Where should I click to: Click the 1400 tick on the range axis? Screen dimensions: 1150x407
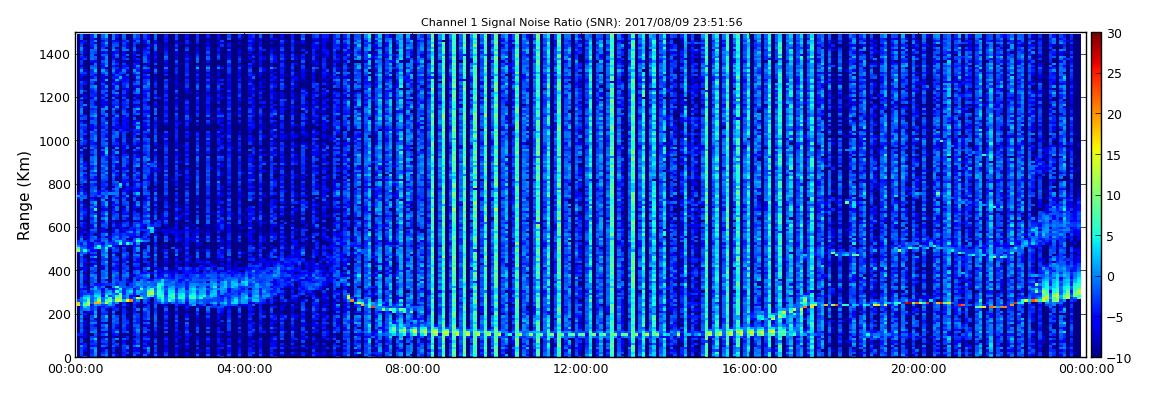tap(55, 54)
